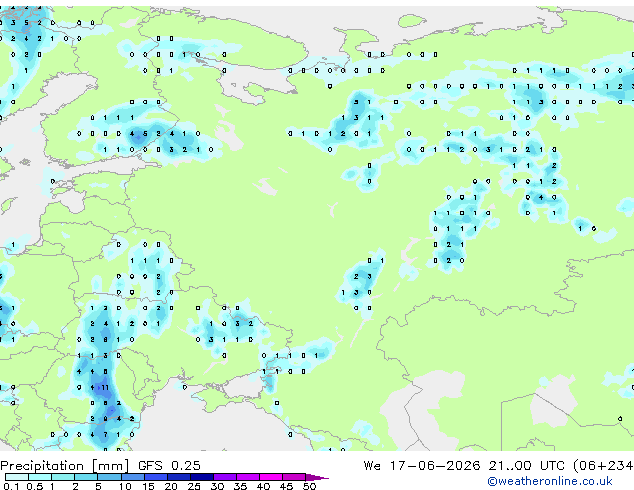Select legend swatch between 10 and 15 mm

click(132, 477)
